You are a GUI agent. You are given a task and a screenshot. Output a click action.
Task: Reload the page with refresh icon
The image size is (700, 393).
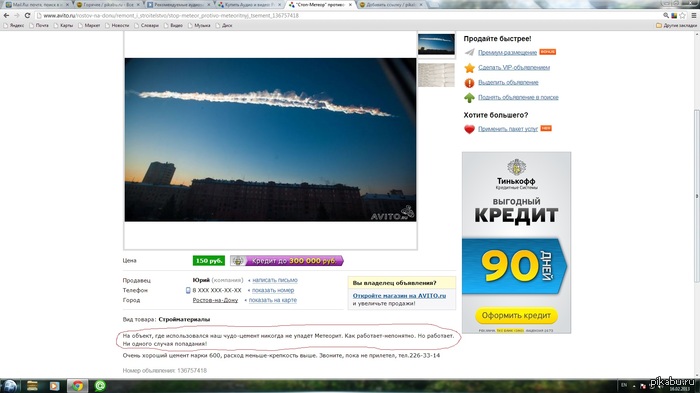pos(27,15)
